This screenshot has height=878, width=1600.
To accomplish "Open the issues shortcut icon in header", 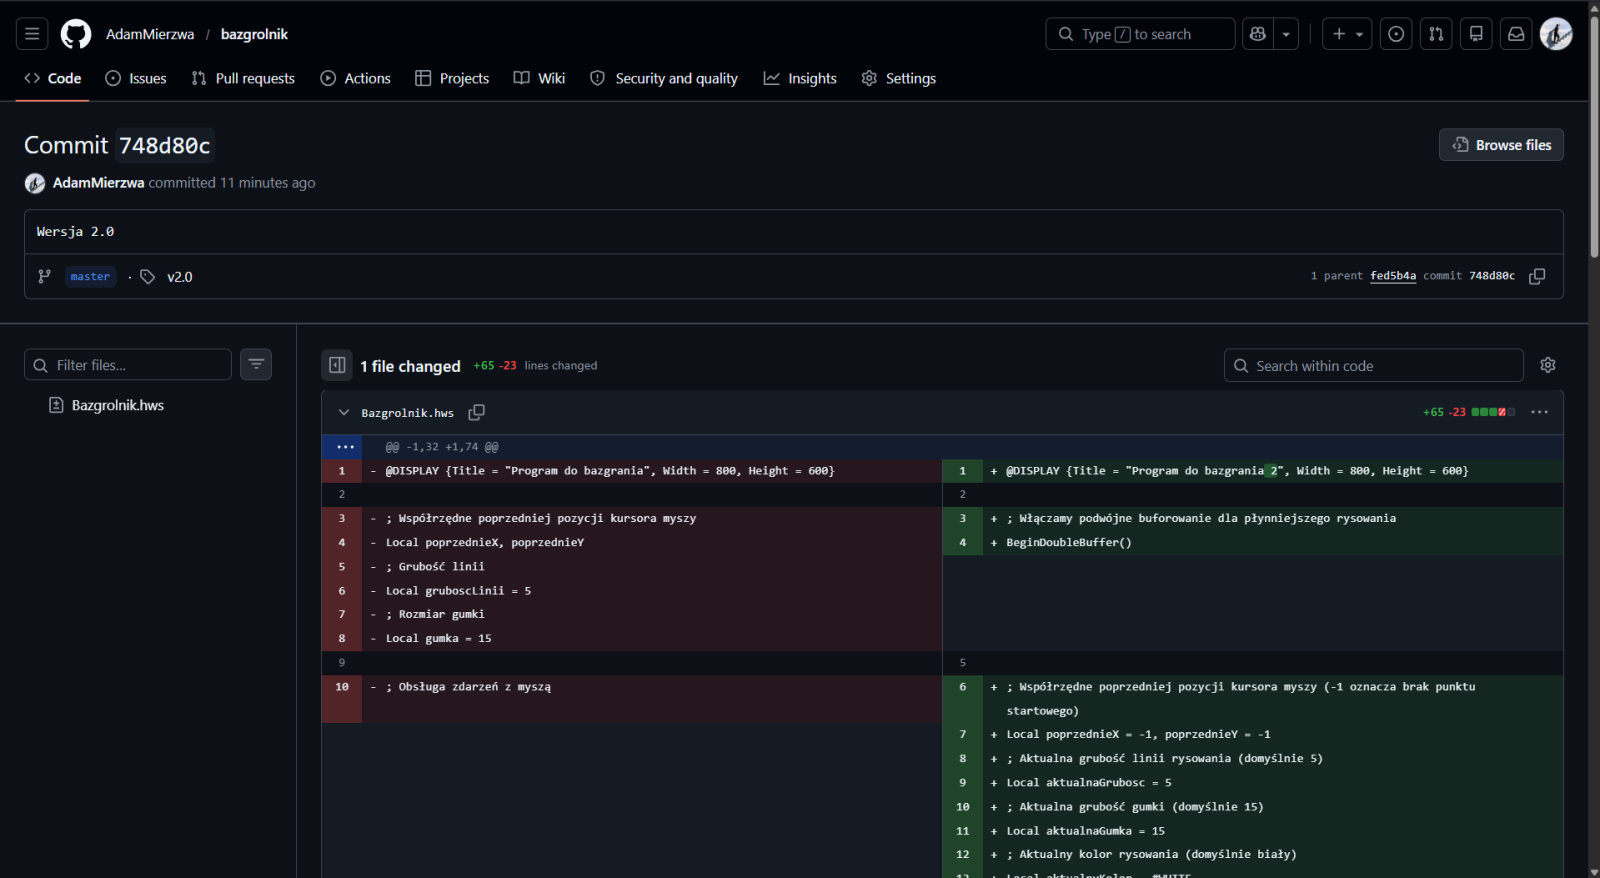I will [1396, 34].
